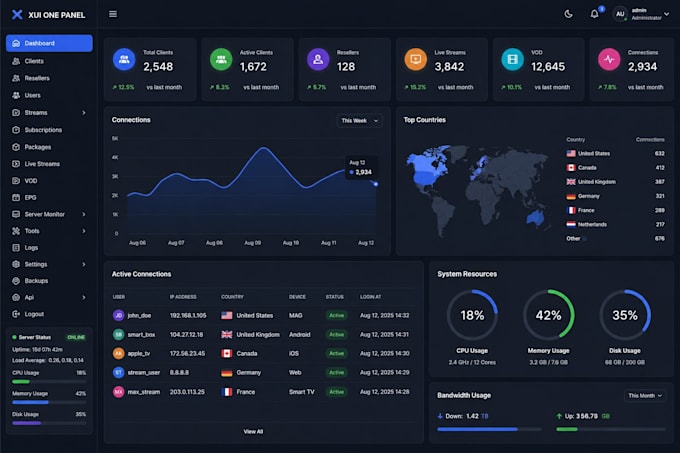
Task: Open Resellers in the sidebar
Action: (x=49, y=78)
